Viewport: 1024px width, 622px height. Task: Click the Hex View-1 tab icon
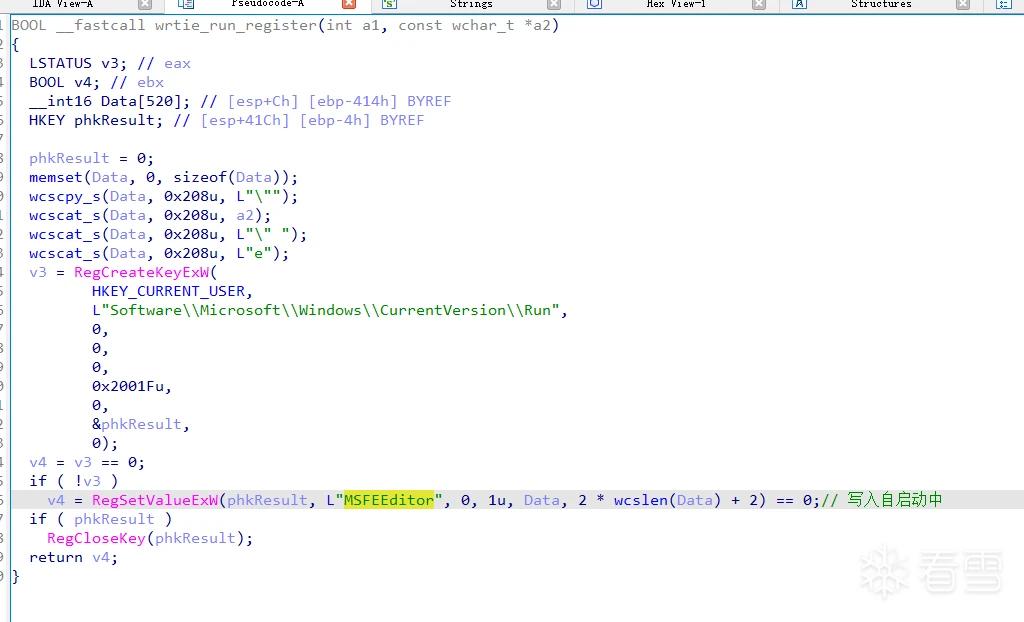pyautogui.click(x=594, y=4)
